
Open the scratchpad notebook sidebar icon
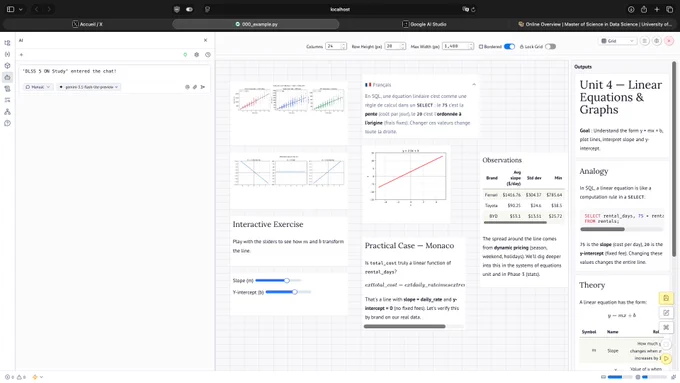(x=7, y=88)
